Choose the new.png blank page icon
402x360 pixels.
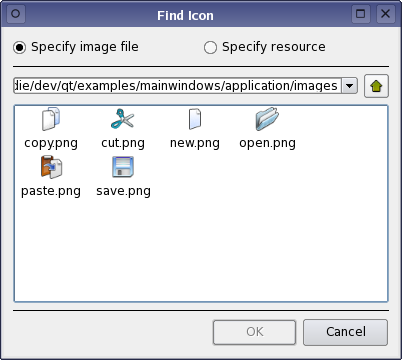[x=195, y=119]
